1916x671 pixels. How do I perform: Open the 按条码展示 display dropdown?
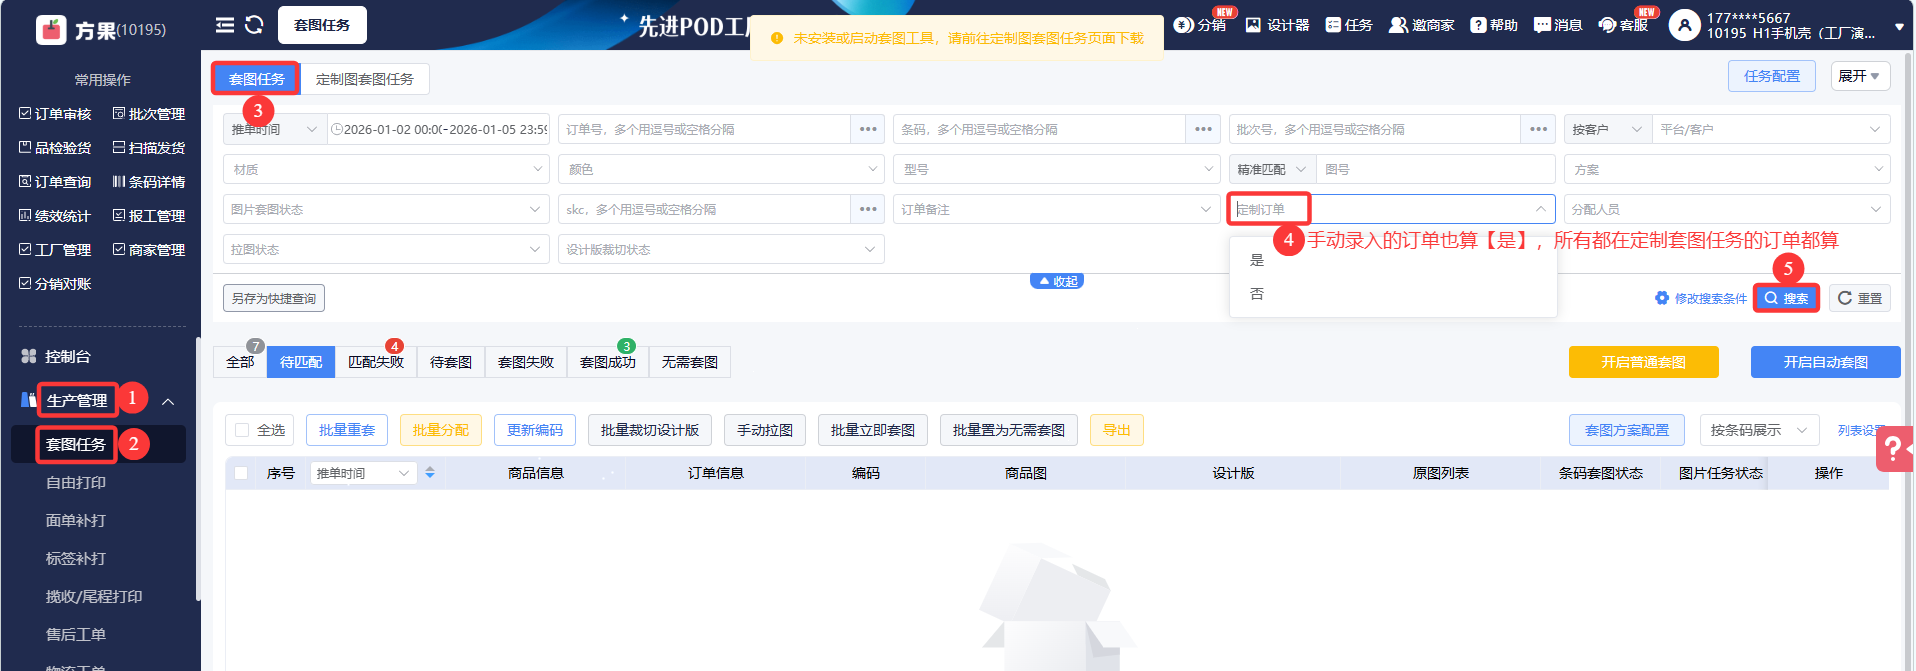(x=1759, y=430)
